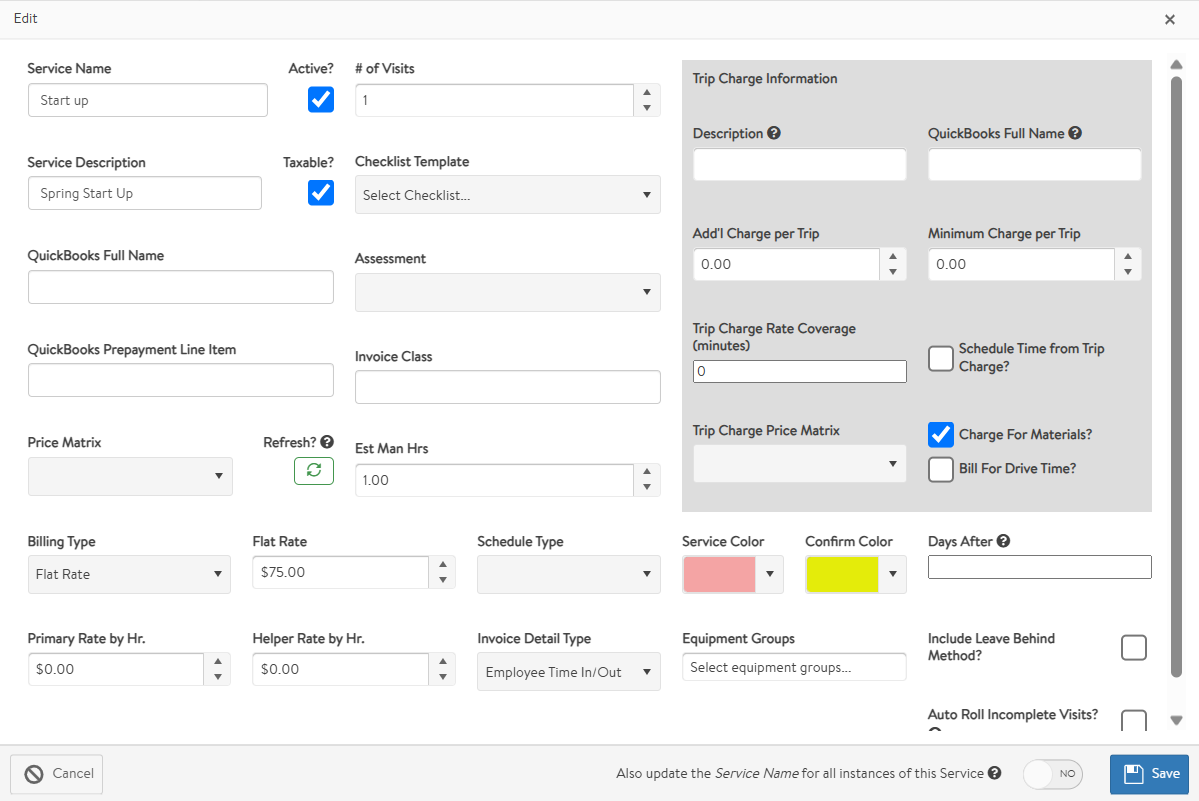The width and height of the screenshot is (1199, 801).
Task: Increase the number of visits with up arrow
Action: (x=647, y=92)
